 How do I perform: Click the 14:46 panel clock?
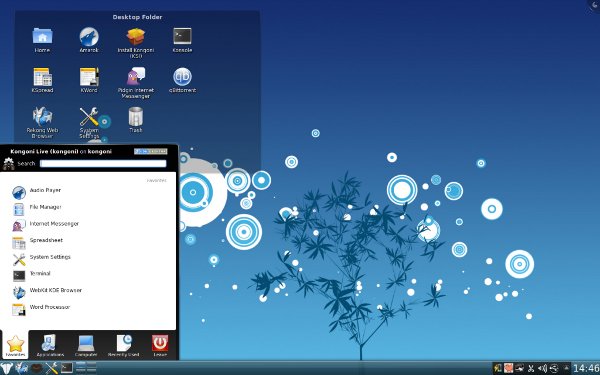pyautogui.click(x=586, y=368)
